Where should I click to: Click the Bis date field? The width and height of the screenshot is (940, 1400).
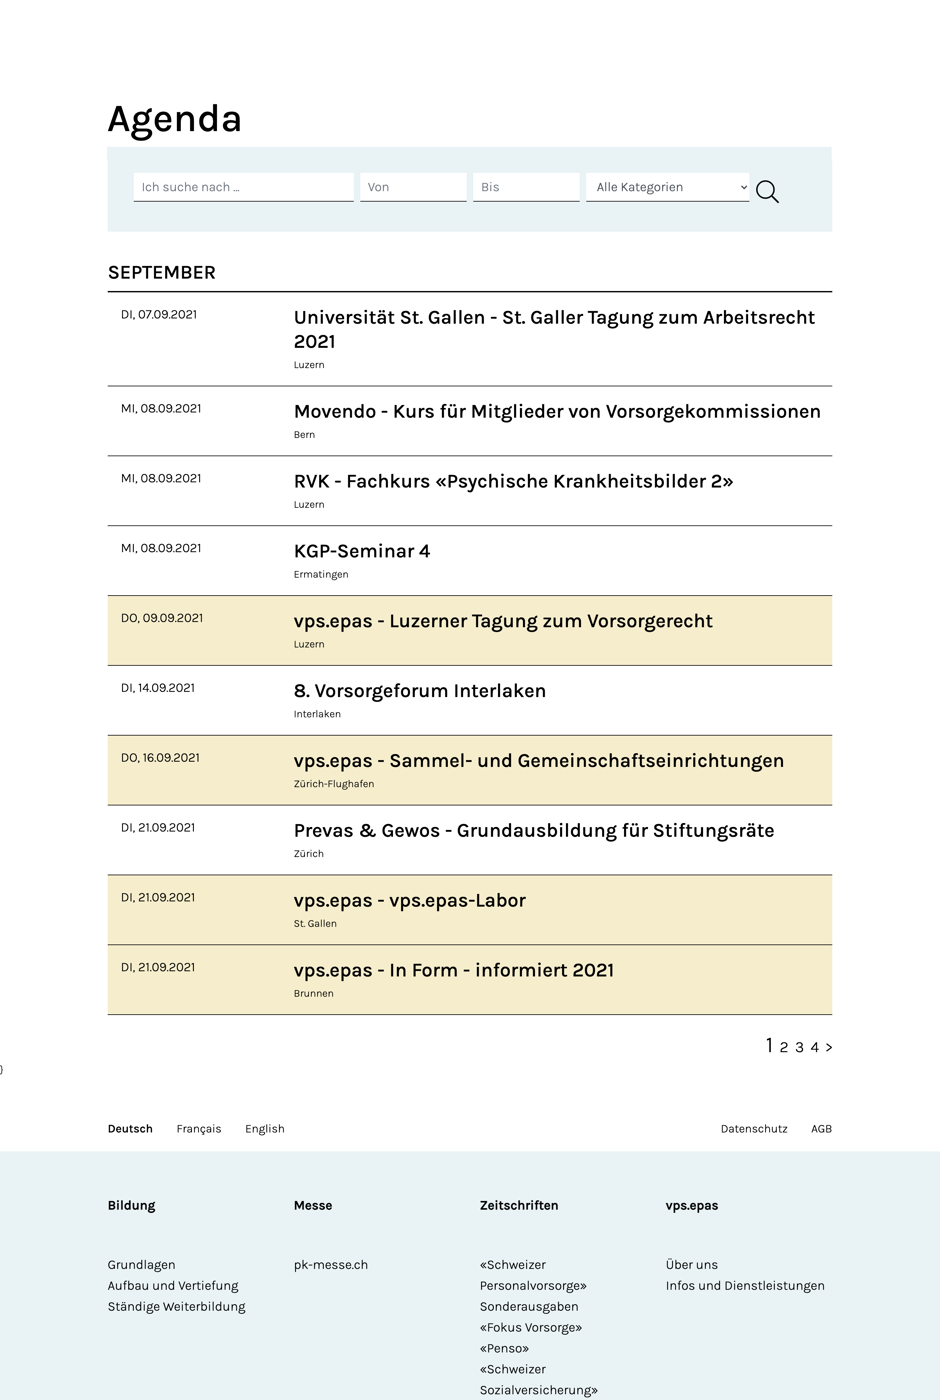[x=526, y=187]
